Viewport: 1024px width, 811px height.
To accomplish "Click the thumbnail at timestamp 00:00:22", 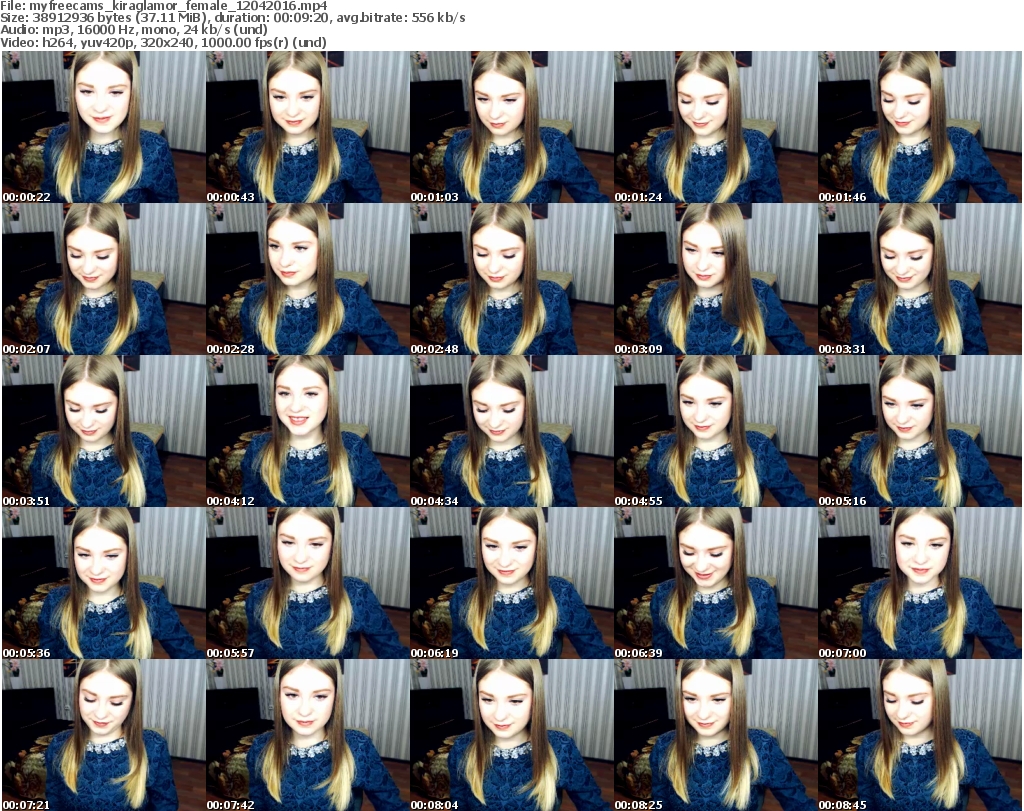I will 103,127.
